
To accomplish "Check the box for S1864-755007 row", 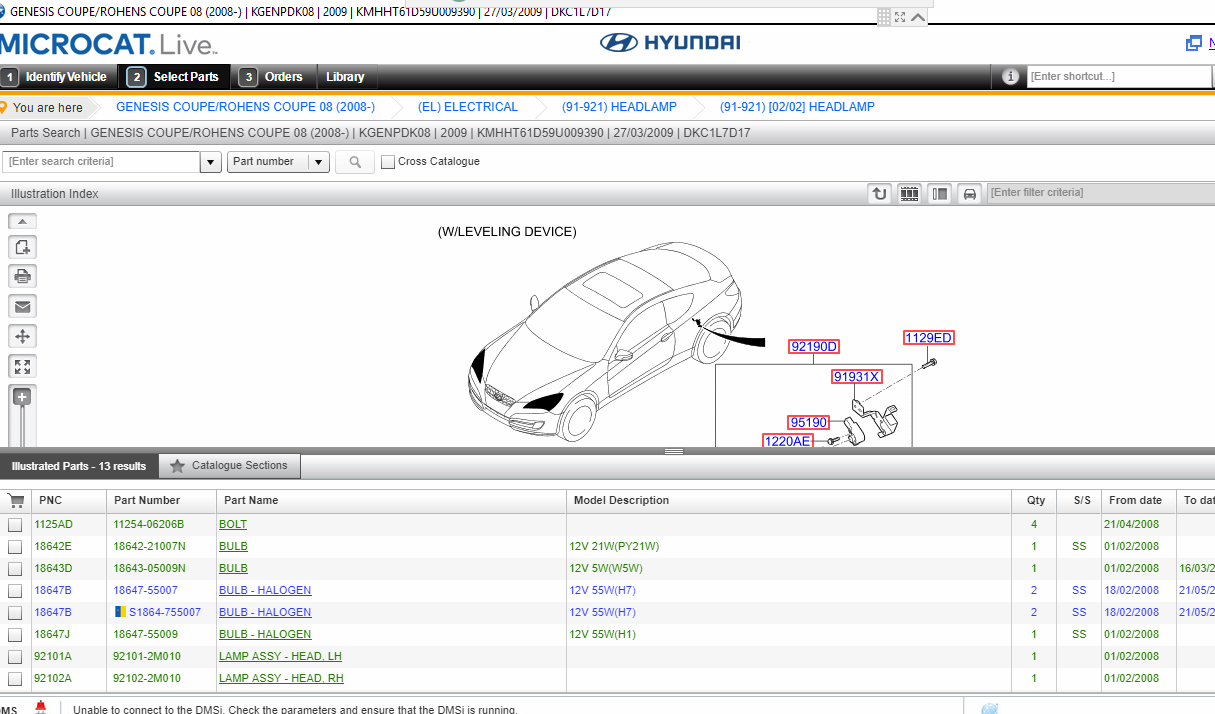I will point(15,613).
